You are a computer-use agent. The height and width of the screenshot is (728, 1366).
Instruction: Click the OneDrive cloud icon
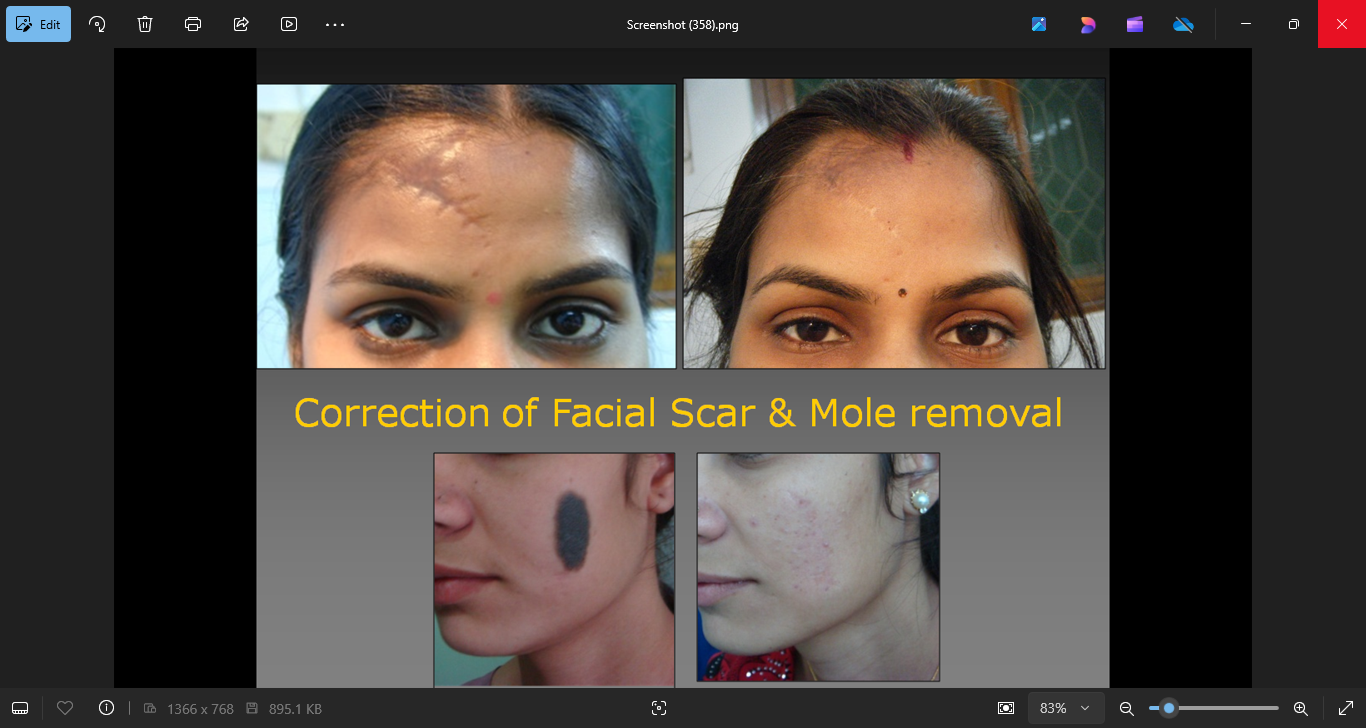point(1183,24)
